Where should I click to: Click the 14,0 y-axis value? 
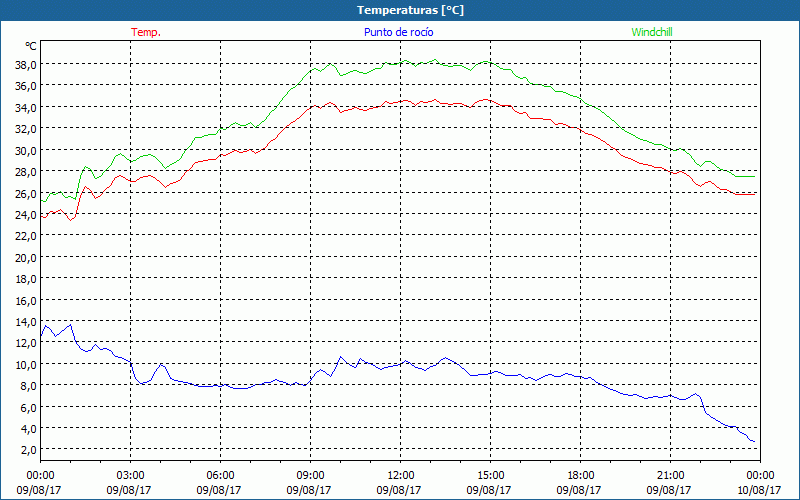[x=26, y=322]
